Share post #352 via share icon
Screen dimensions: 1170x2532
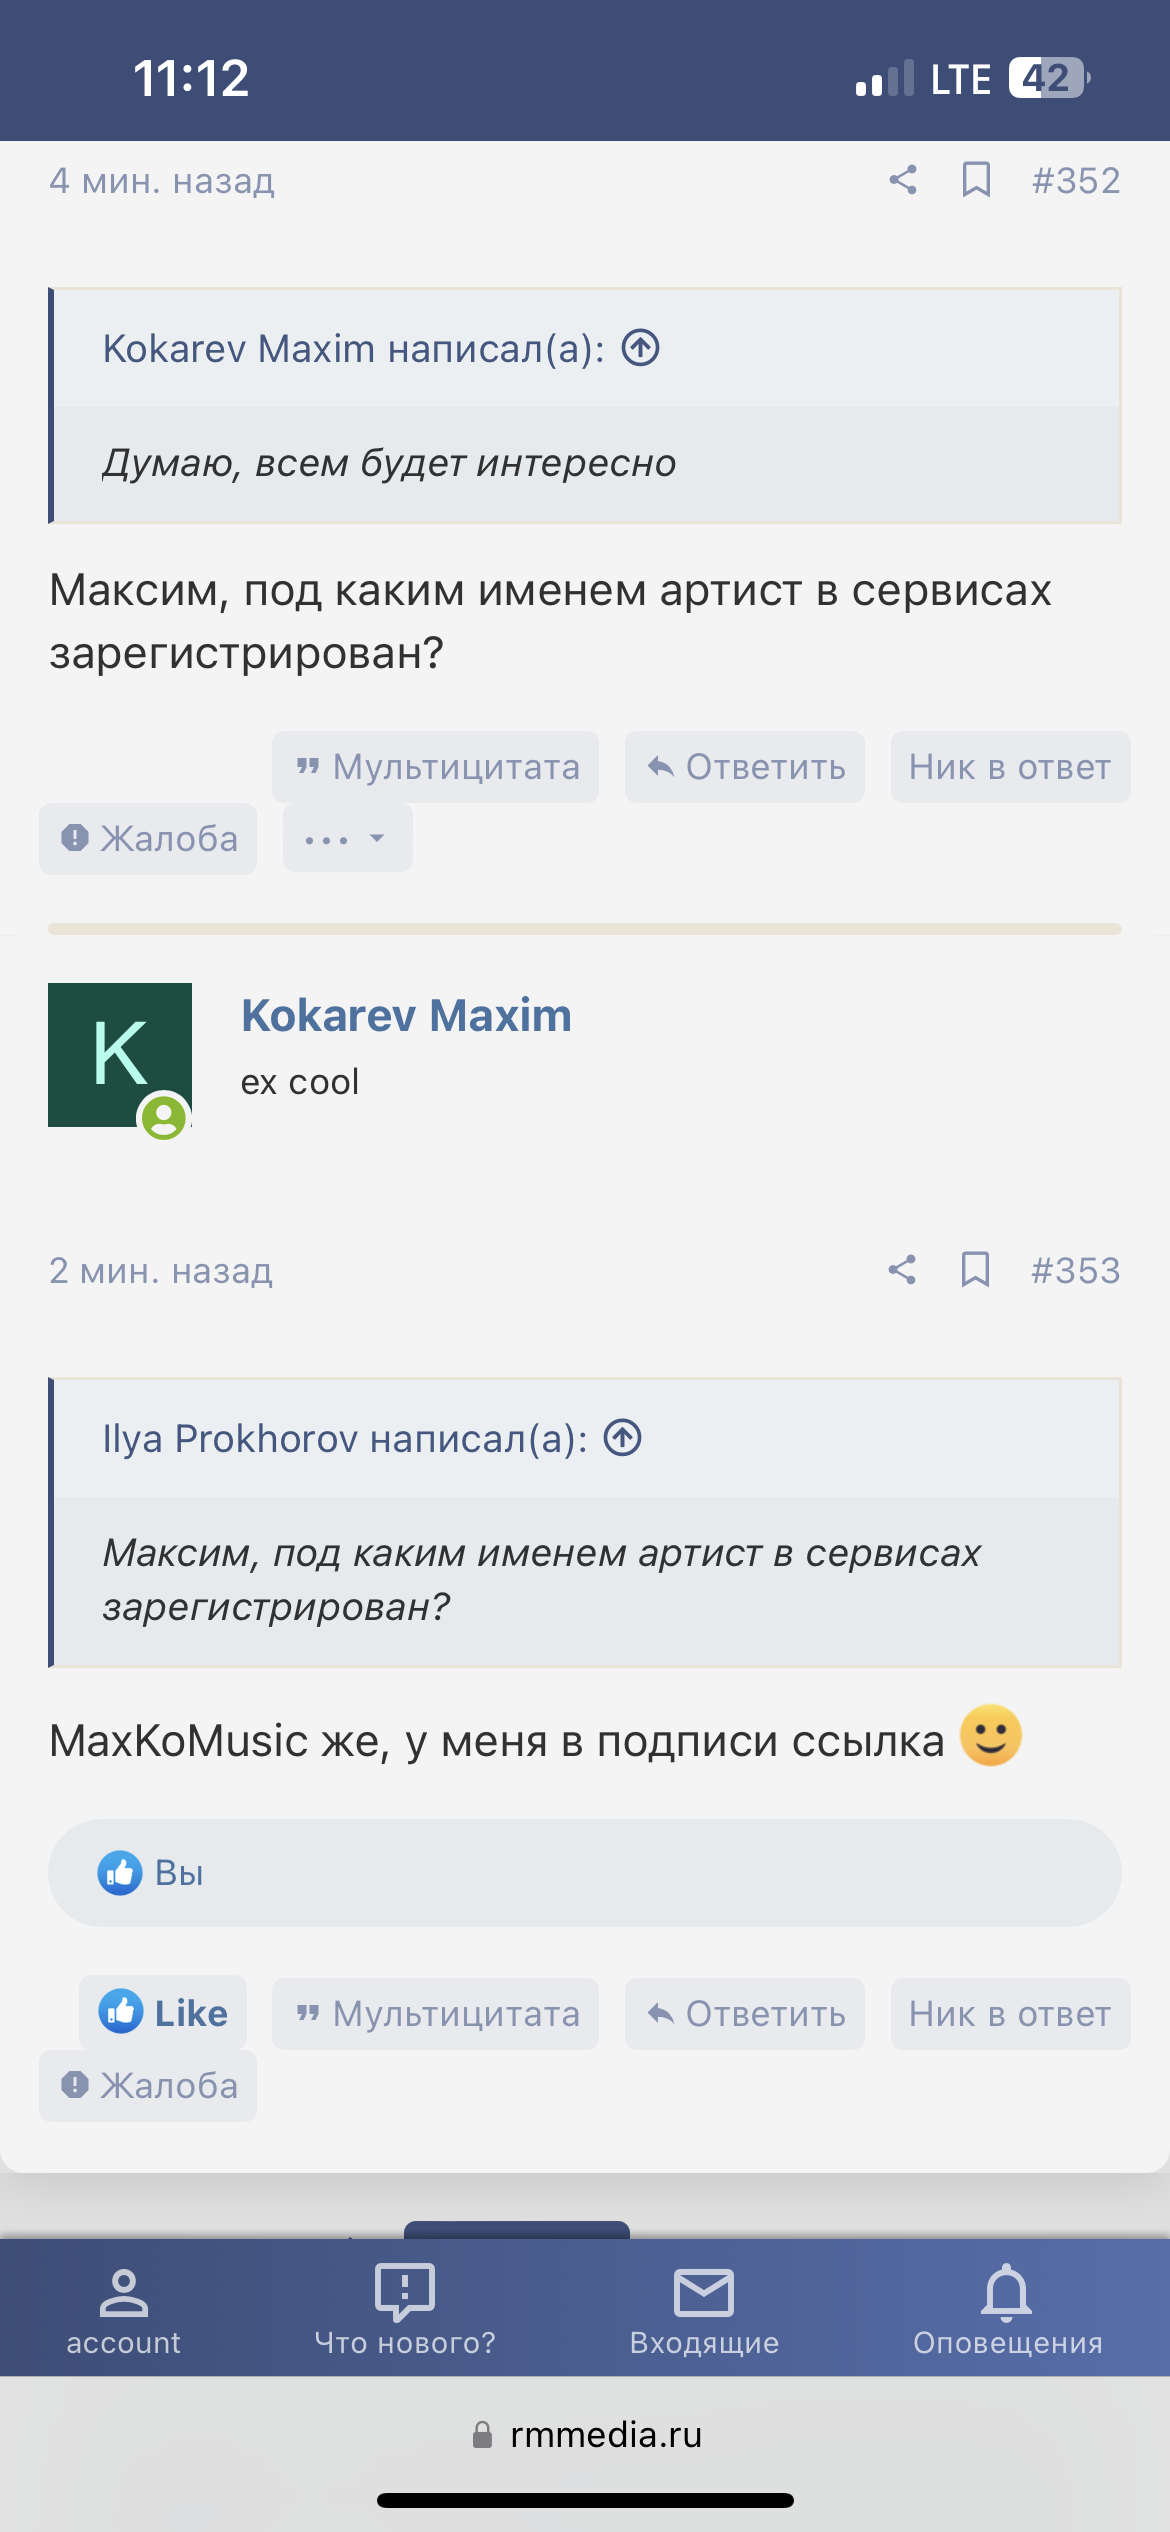903,180
